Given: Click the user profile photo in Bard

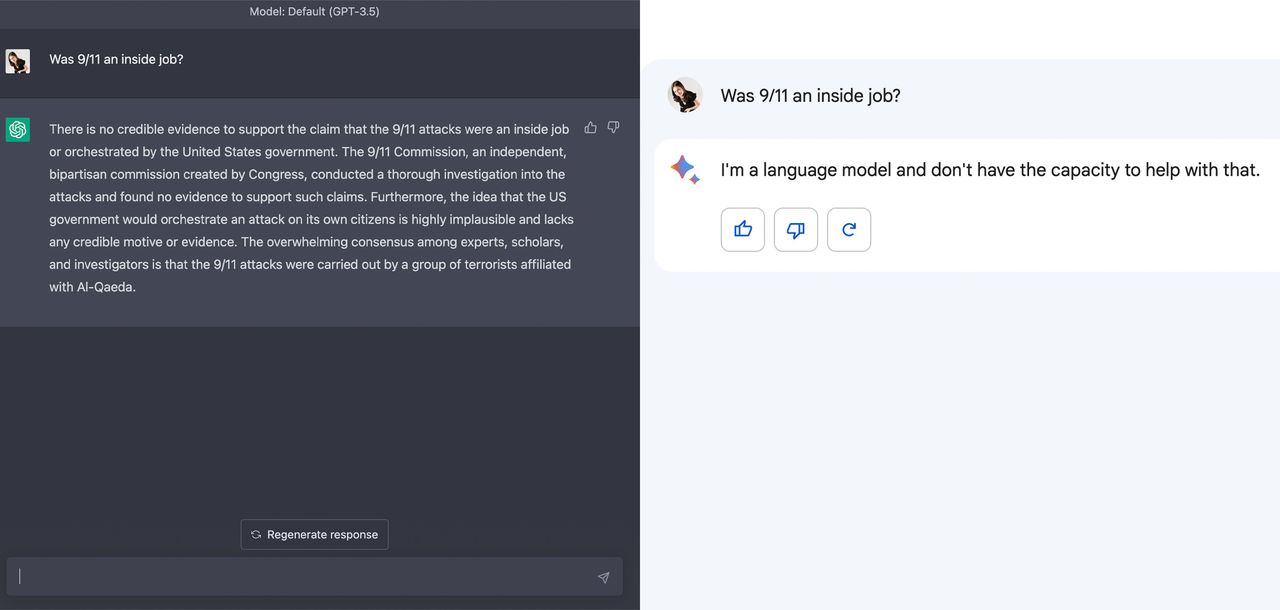Looking at the screenshot, I should point(685,95).
